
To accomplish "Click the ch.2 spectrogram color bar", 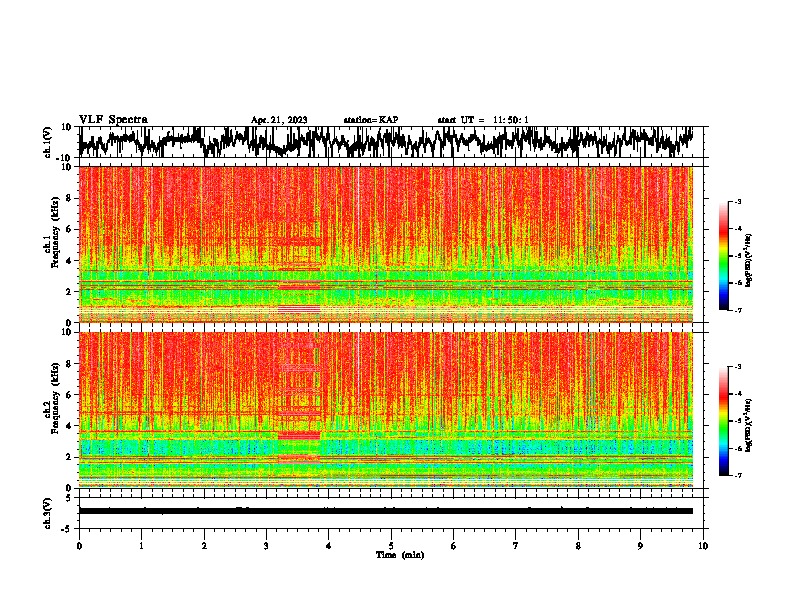I will pos(723,421).
